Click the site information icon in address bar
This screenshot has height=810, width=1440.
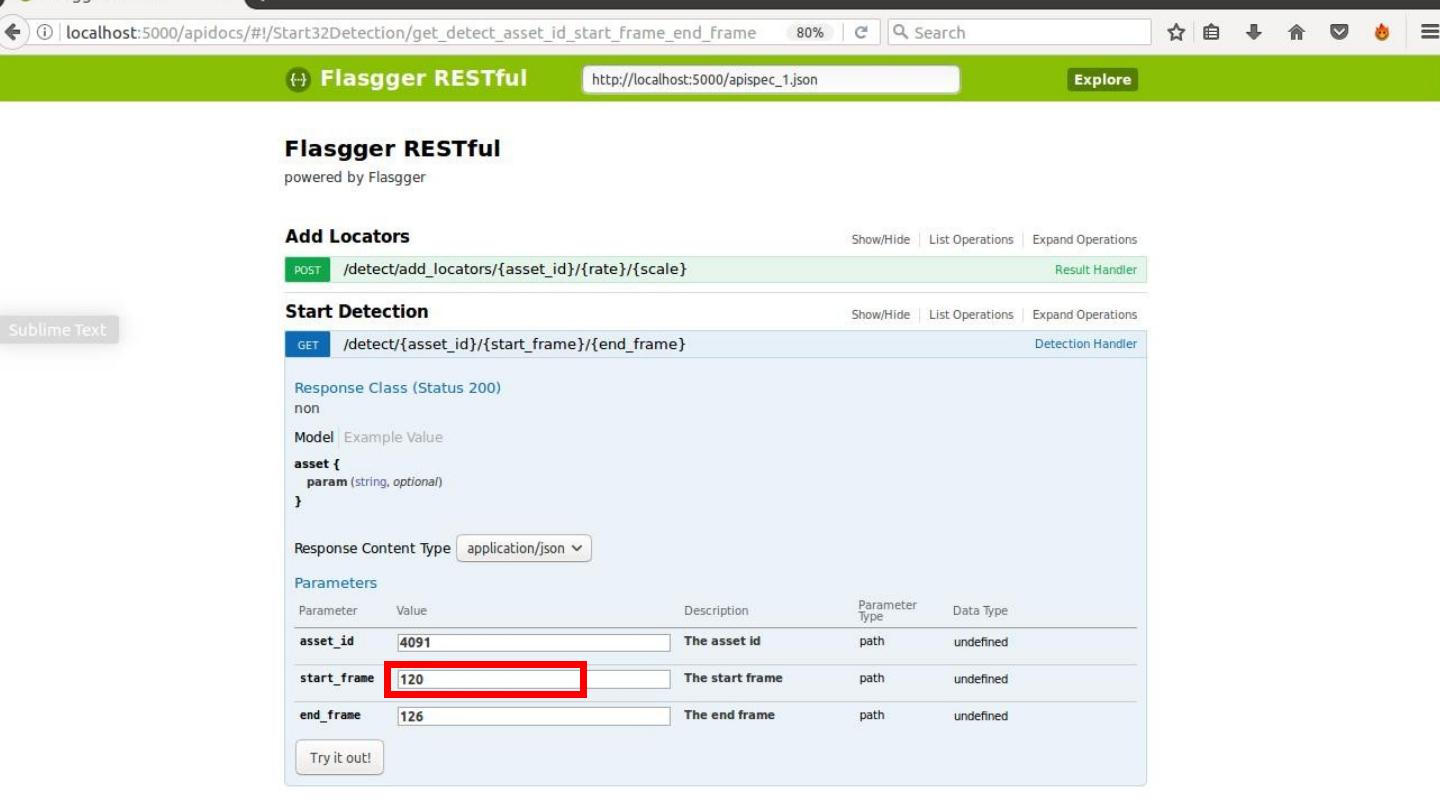click(45, 32)
